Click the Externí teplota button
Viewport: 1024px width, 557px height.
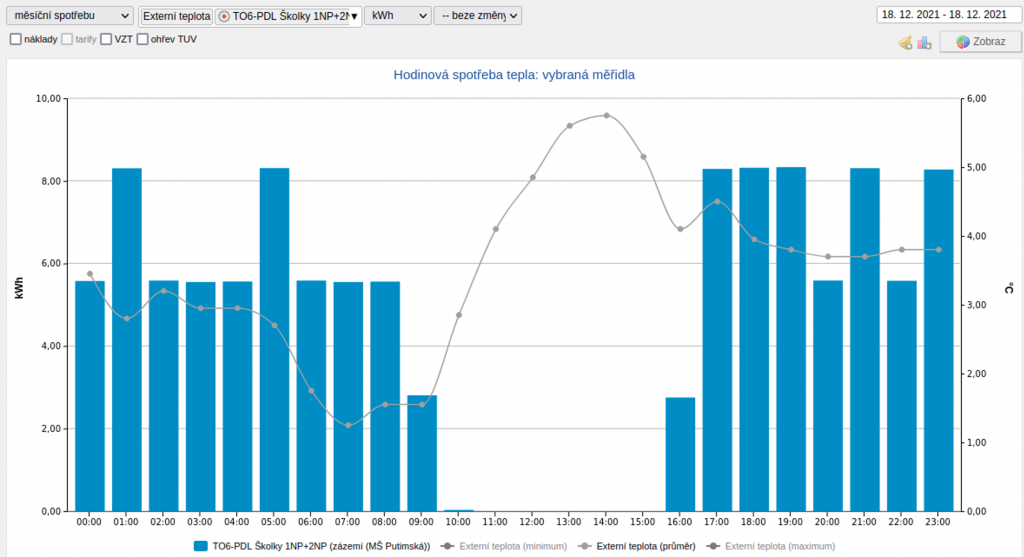click(176, 16)
